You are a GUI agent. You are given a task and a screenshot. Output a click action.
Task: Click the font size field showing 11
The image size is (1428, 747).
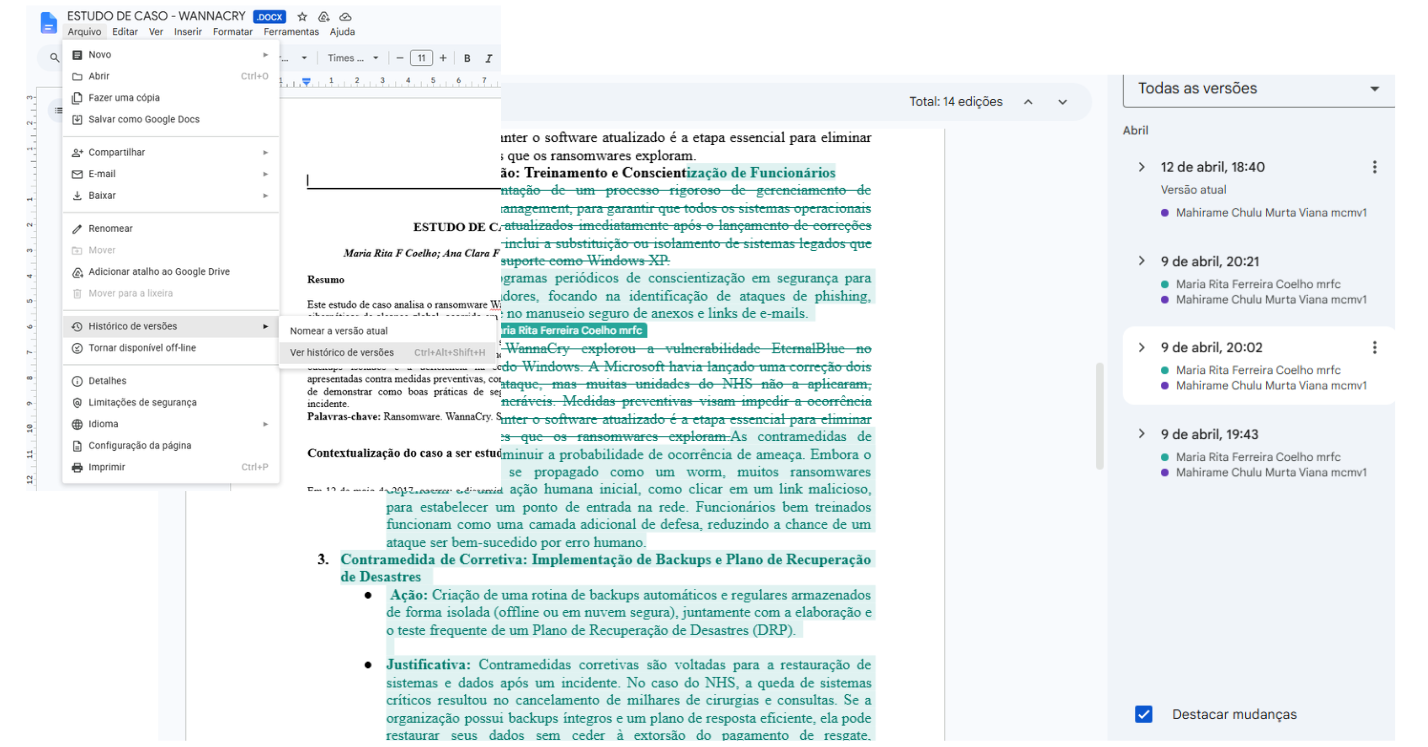tap(421, 58)
